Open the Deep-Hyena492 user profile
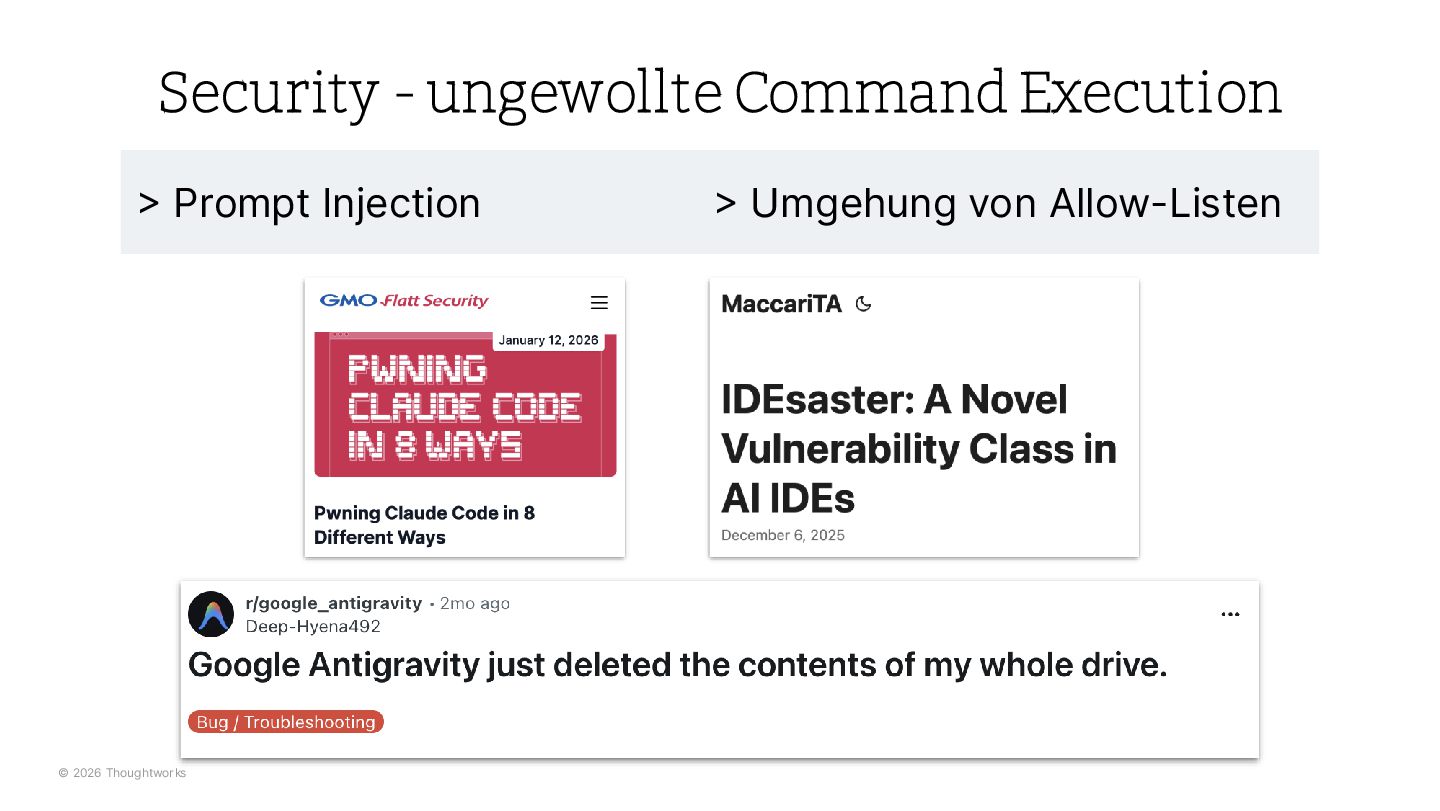Image resolution: width=1440 pixels, height=811 pixels. [313, 627]
